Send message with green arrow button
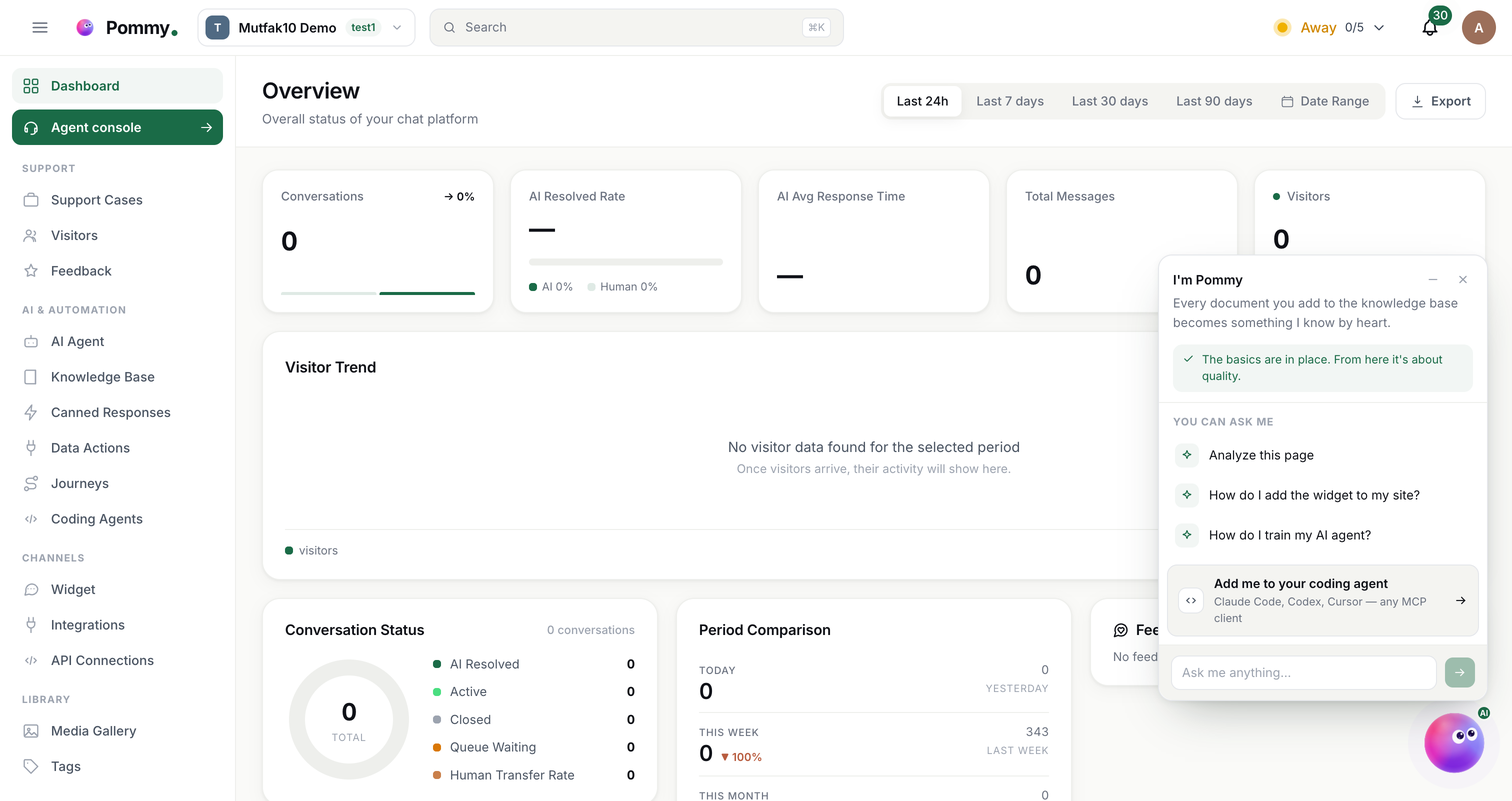Image resolution: width=1512 pixels, height=801 pixels. coord(1460,673)
